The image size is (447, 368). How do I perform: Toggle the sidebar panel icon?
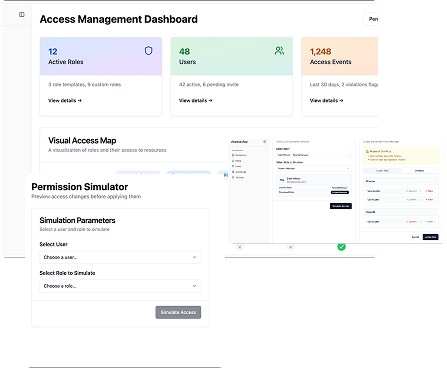coord(22,14)
